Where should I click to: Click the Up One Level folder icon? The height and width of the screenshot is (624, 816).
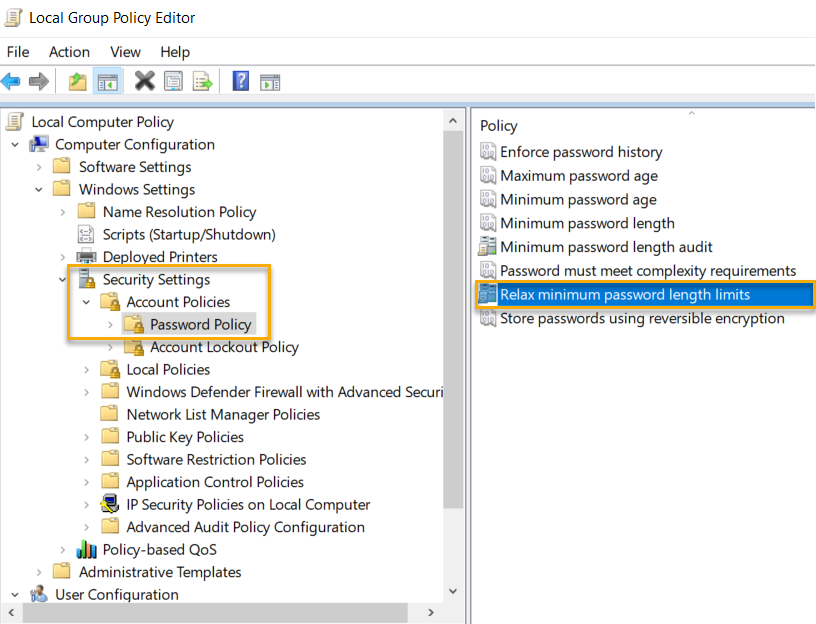coord(77,81)
